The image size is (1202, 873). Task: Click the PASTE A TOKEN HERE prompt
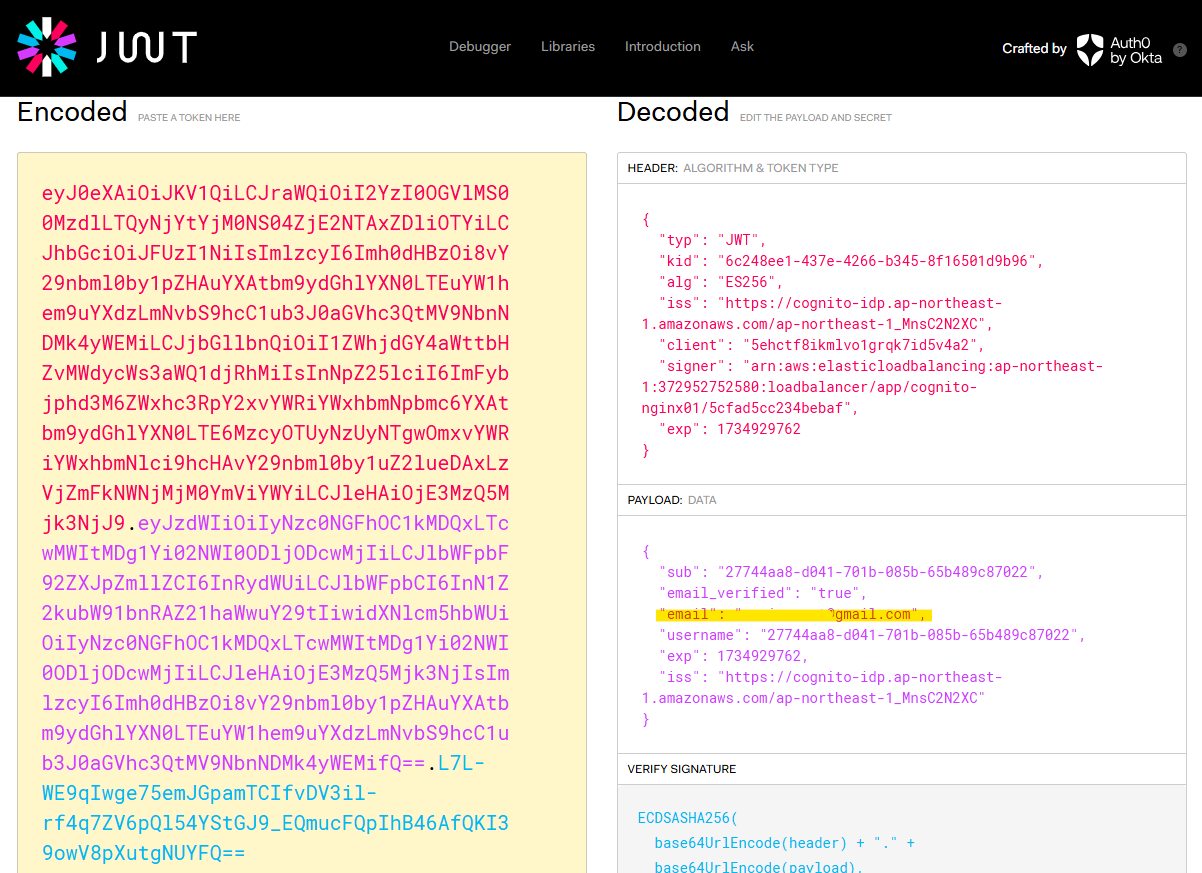tap(188, 118)
